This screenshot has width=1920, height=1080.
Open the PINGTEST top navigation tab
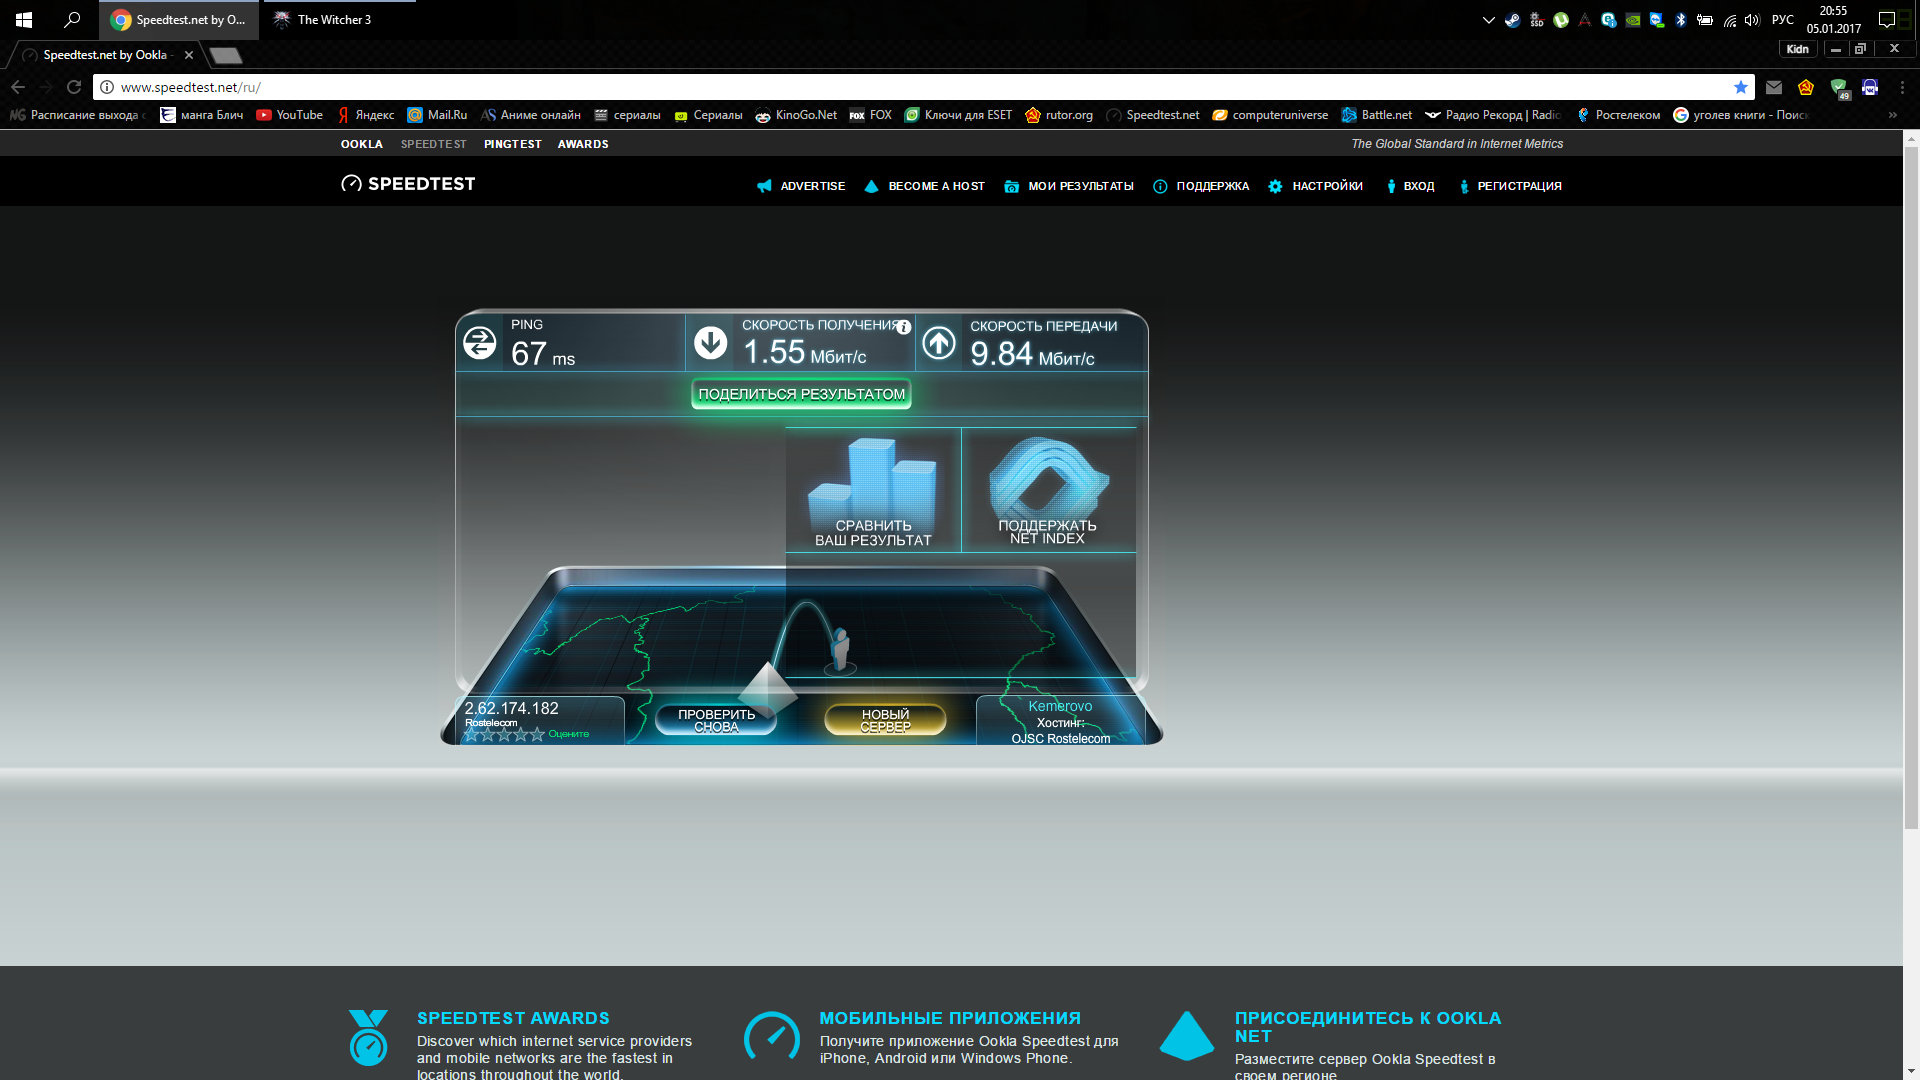tap(512, 144)
